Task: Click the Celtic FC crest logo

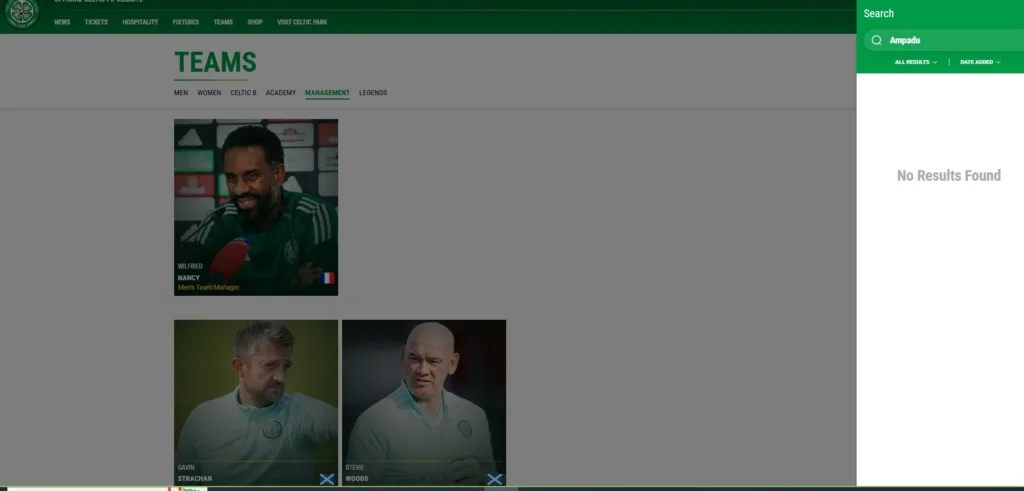Action: [x=20, y=13]
